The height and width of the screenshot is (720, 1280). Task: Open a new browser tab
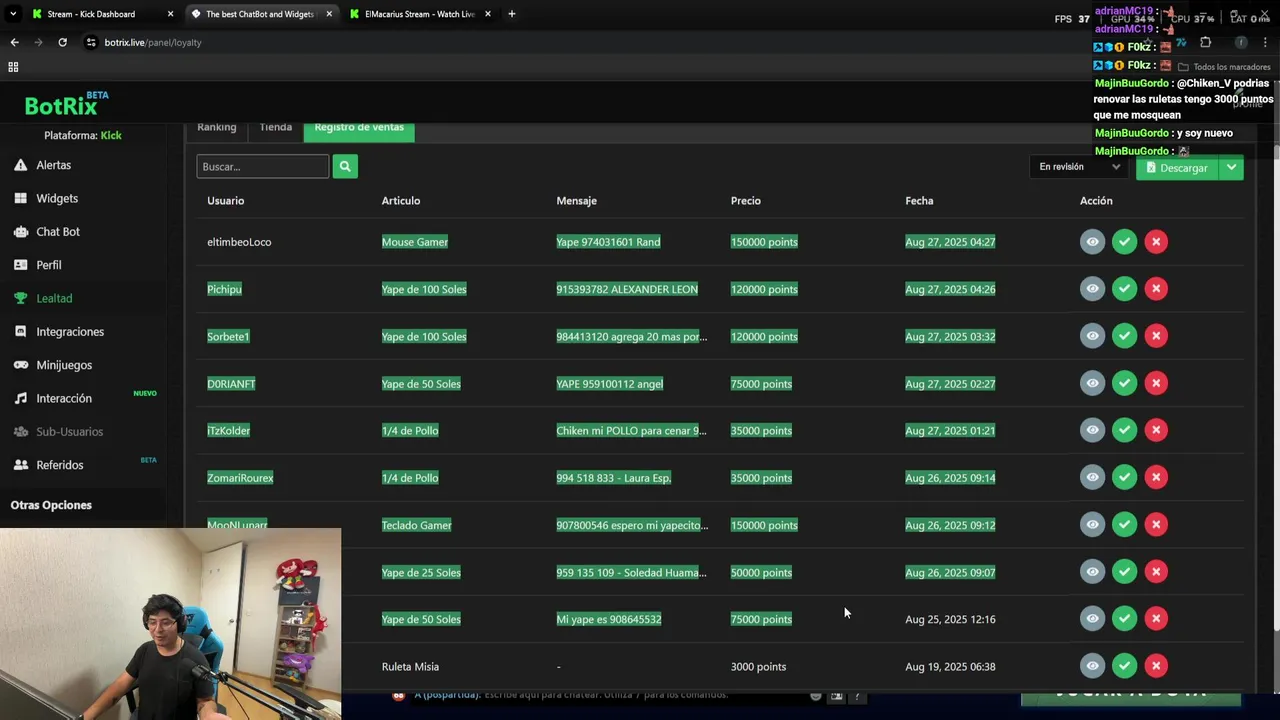pos(511,14)
